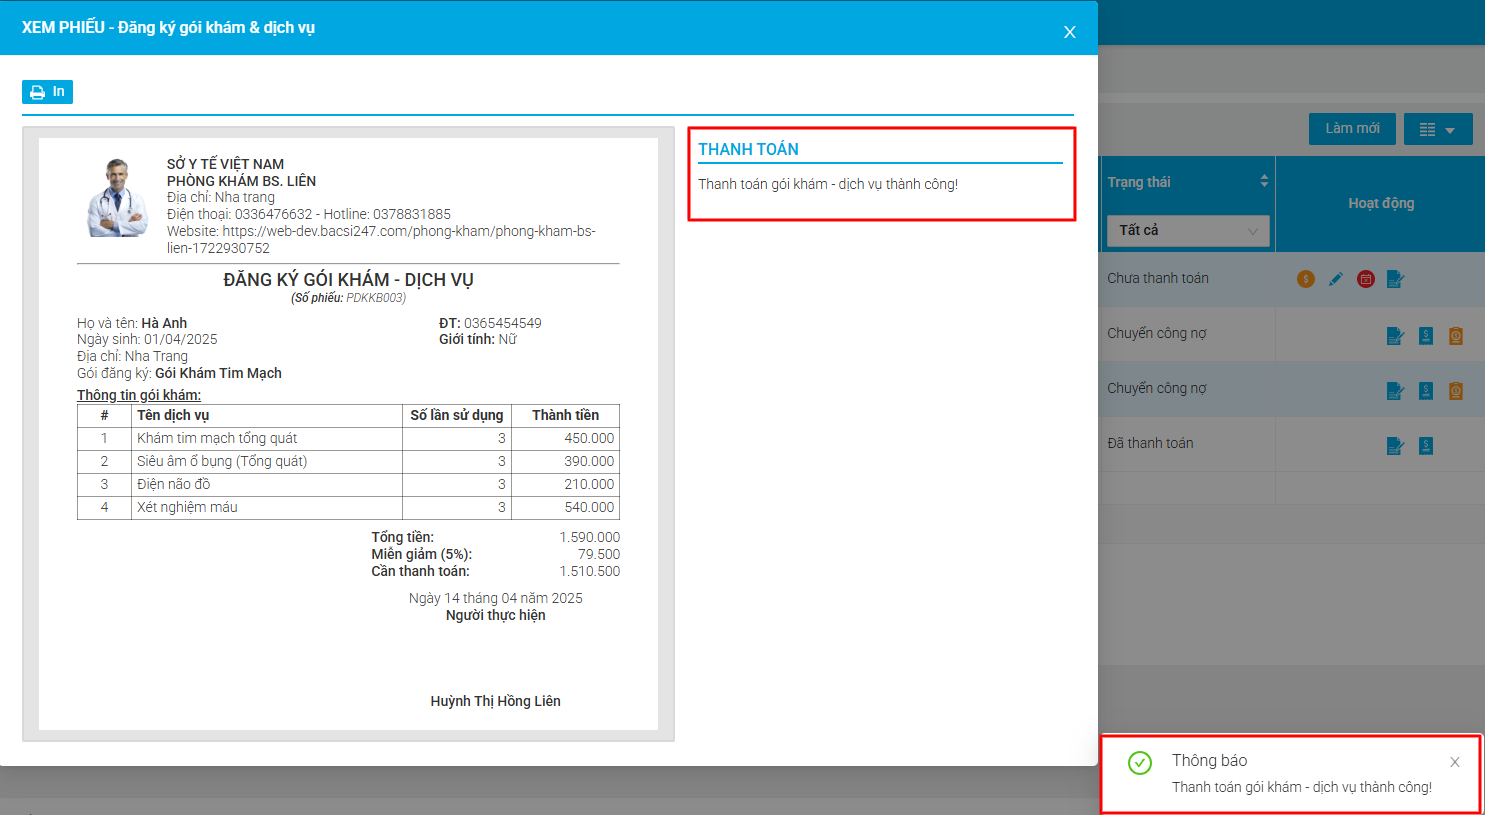This screenshot has height=815, width=1485.
Task: Click the THANH TOÁN section heading
Action: (748, 149)
